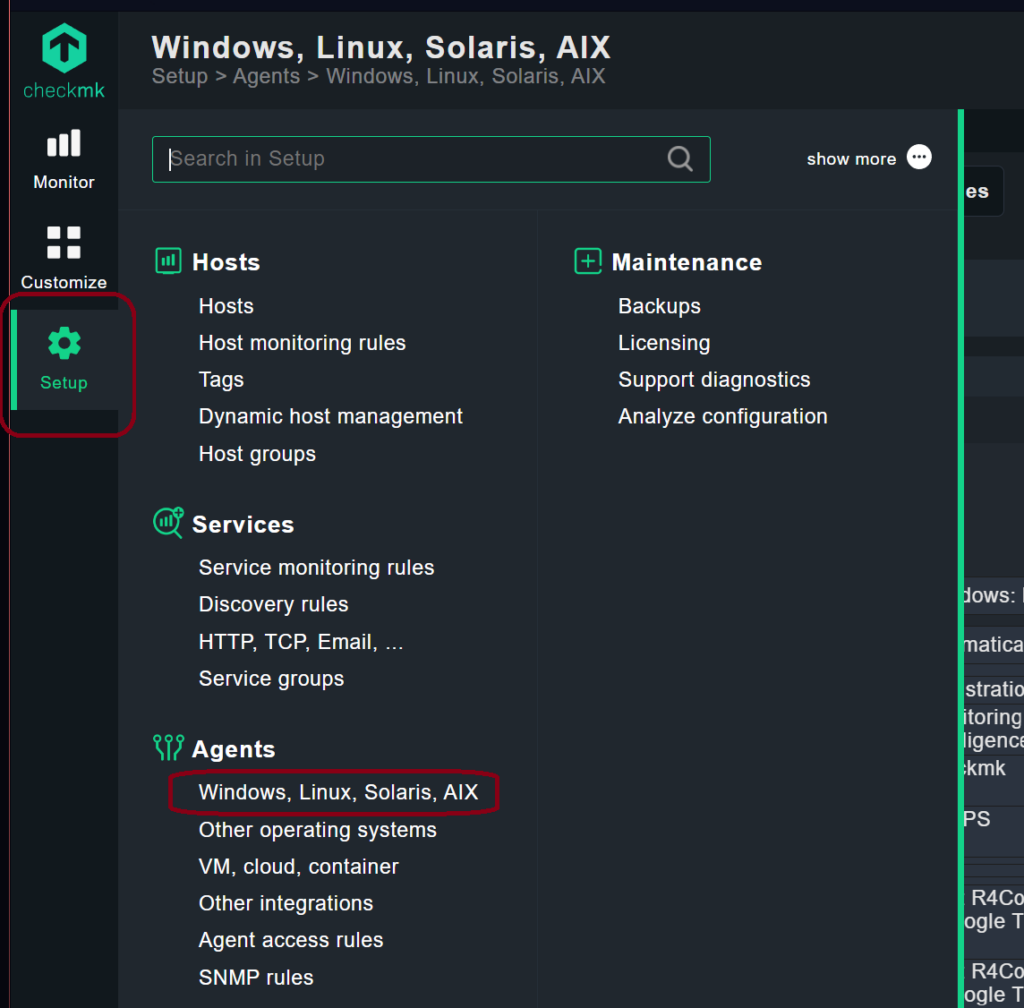Screen dimensions: 1024x1008
Task: Open Licensing page
Action: [x=664, y=343]
